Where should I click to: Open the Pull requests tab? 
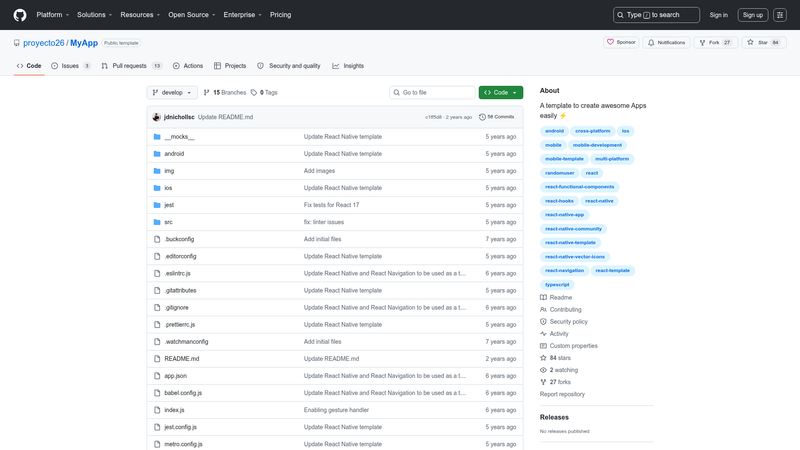132,66
